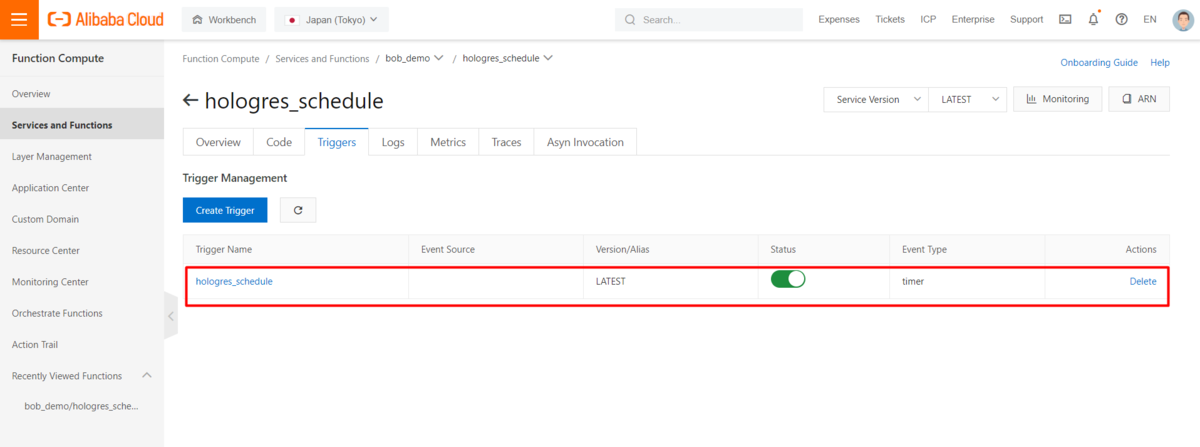
Task: Open the Onboarding Guide link
Action: [x=1099, y=62]
